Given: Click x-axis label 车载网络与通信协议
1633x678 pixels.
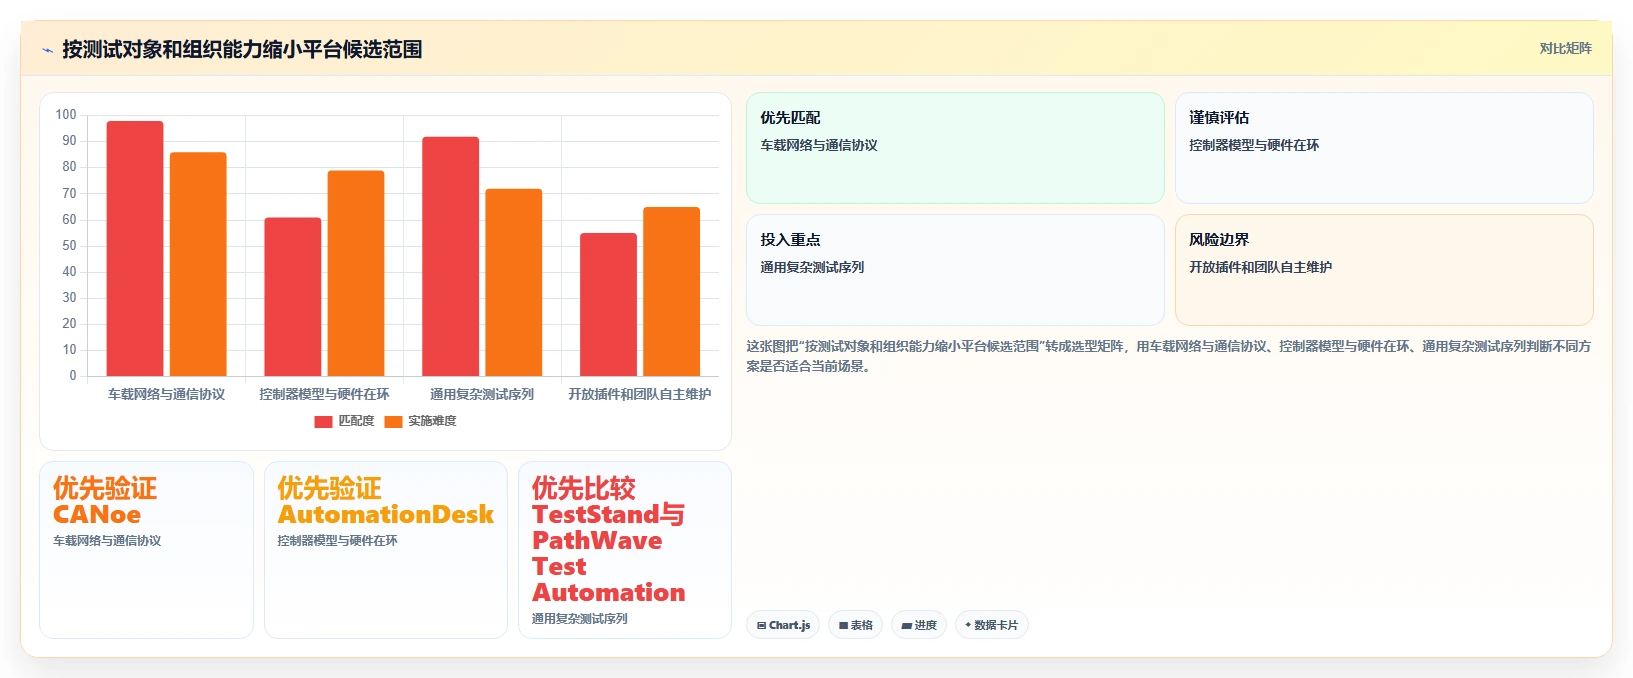Looking at the screenshot, I should pyautogui.click(x=166, y=394).
